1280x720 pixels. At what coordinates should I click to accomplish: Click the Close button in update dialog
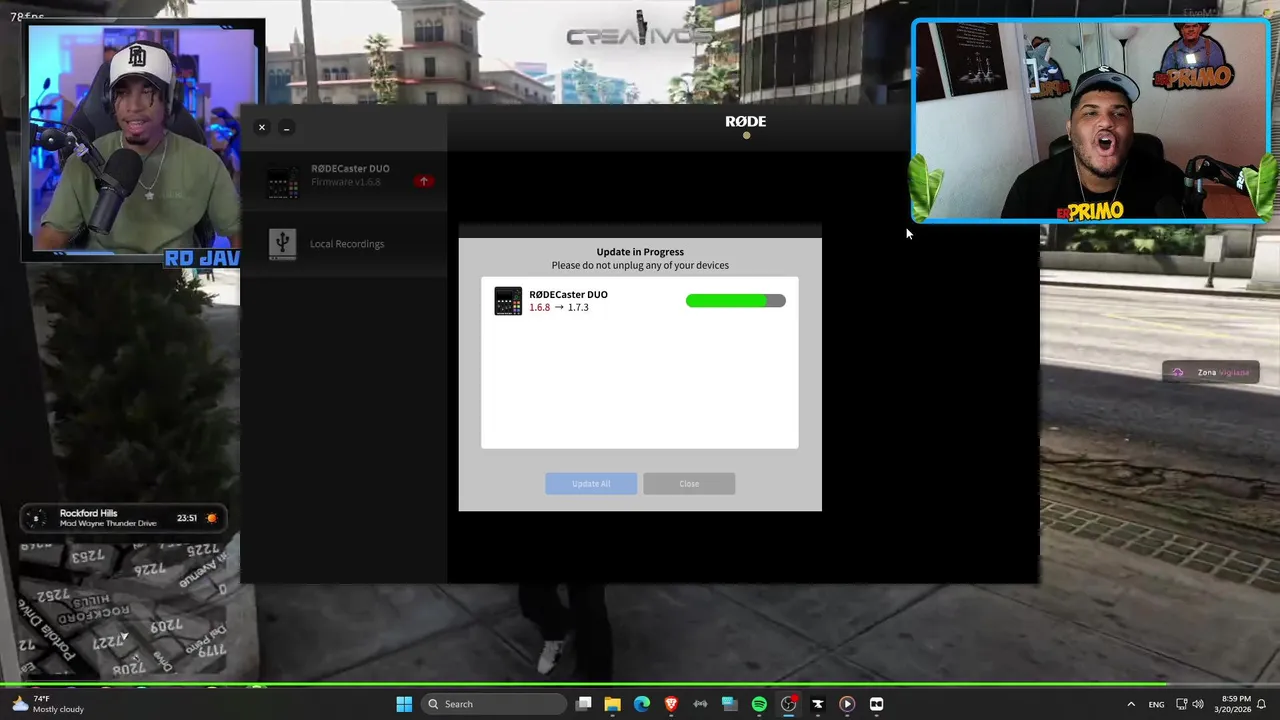tap(689, 484)
